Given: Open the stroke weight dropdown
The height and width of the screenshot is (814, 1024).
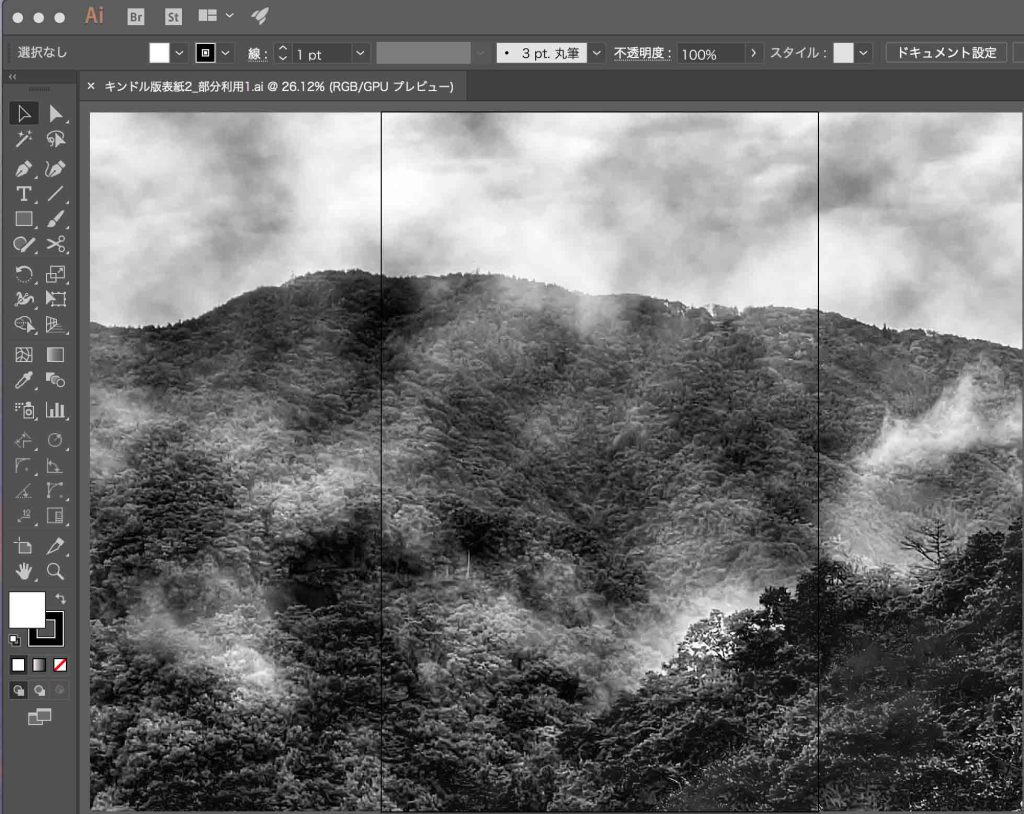Looking at the screenshot, I should [360, 53].
